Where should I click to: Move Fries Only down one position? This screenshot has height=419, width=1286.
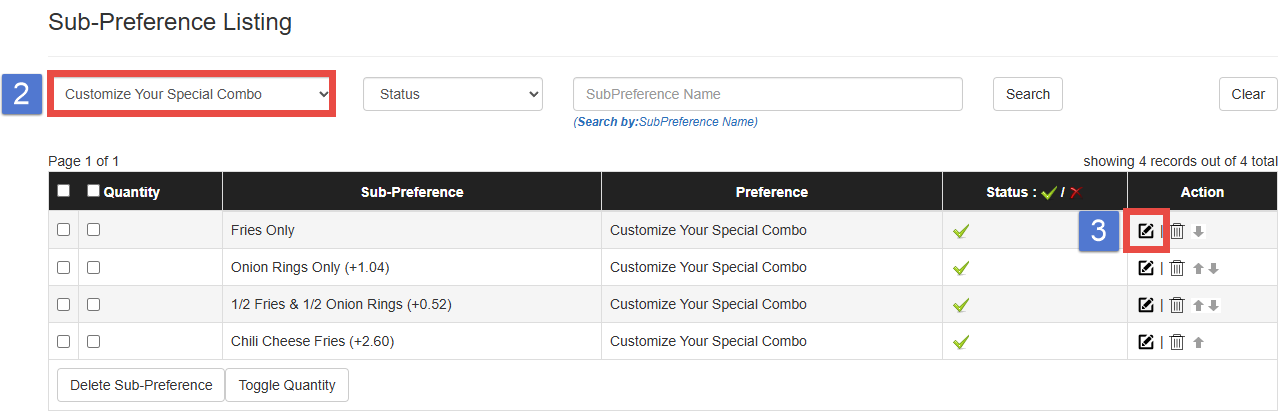coord(1199,232)
